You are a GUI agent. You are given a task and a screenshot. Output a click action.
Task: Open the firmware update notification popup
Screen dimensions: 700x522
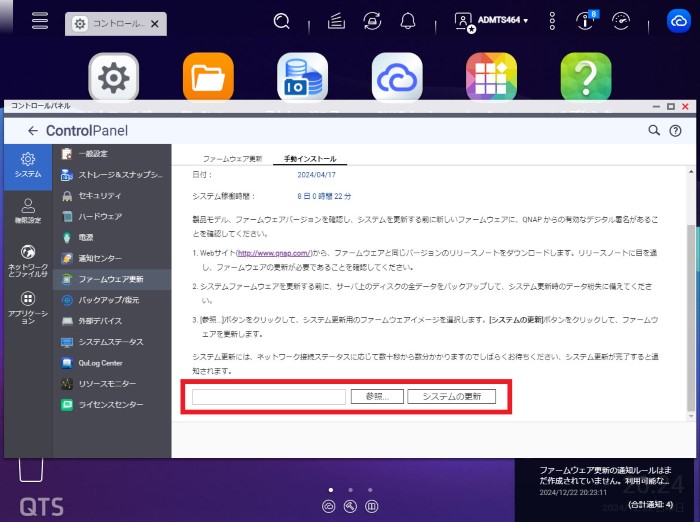[x=605, y=480]
